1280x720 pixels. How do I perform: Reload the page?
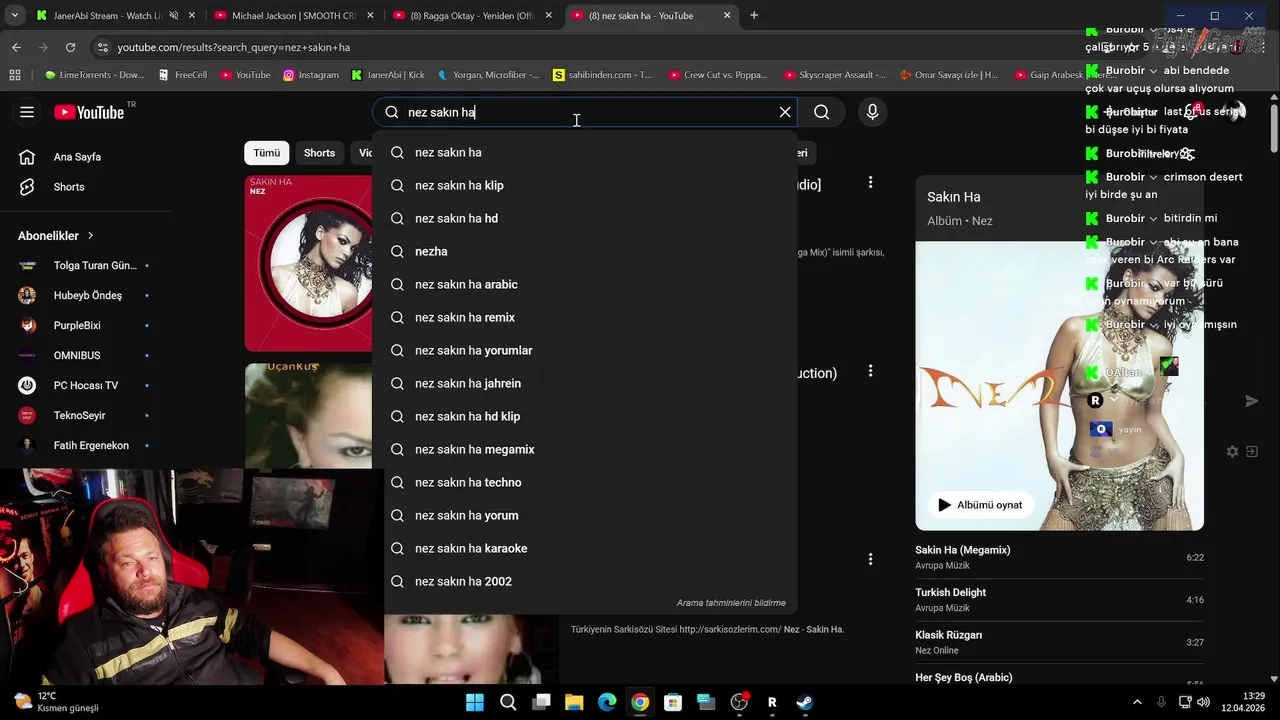click(x=70, y=47)
